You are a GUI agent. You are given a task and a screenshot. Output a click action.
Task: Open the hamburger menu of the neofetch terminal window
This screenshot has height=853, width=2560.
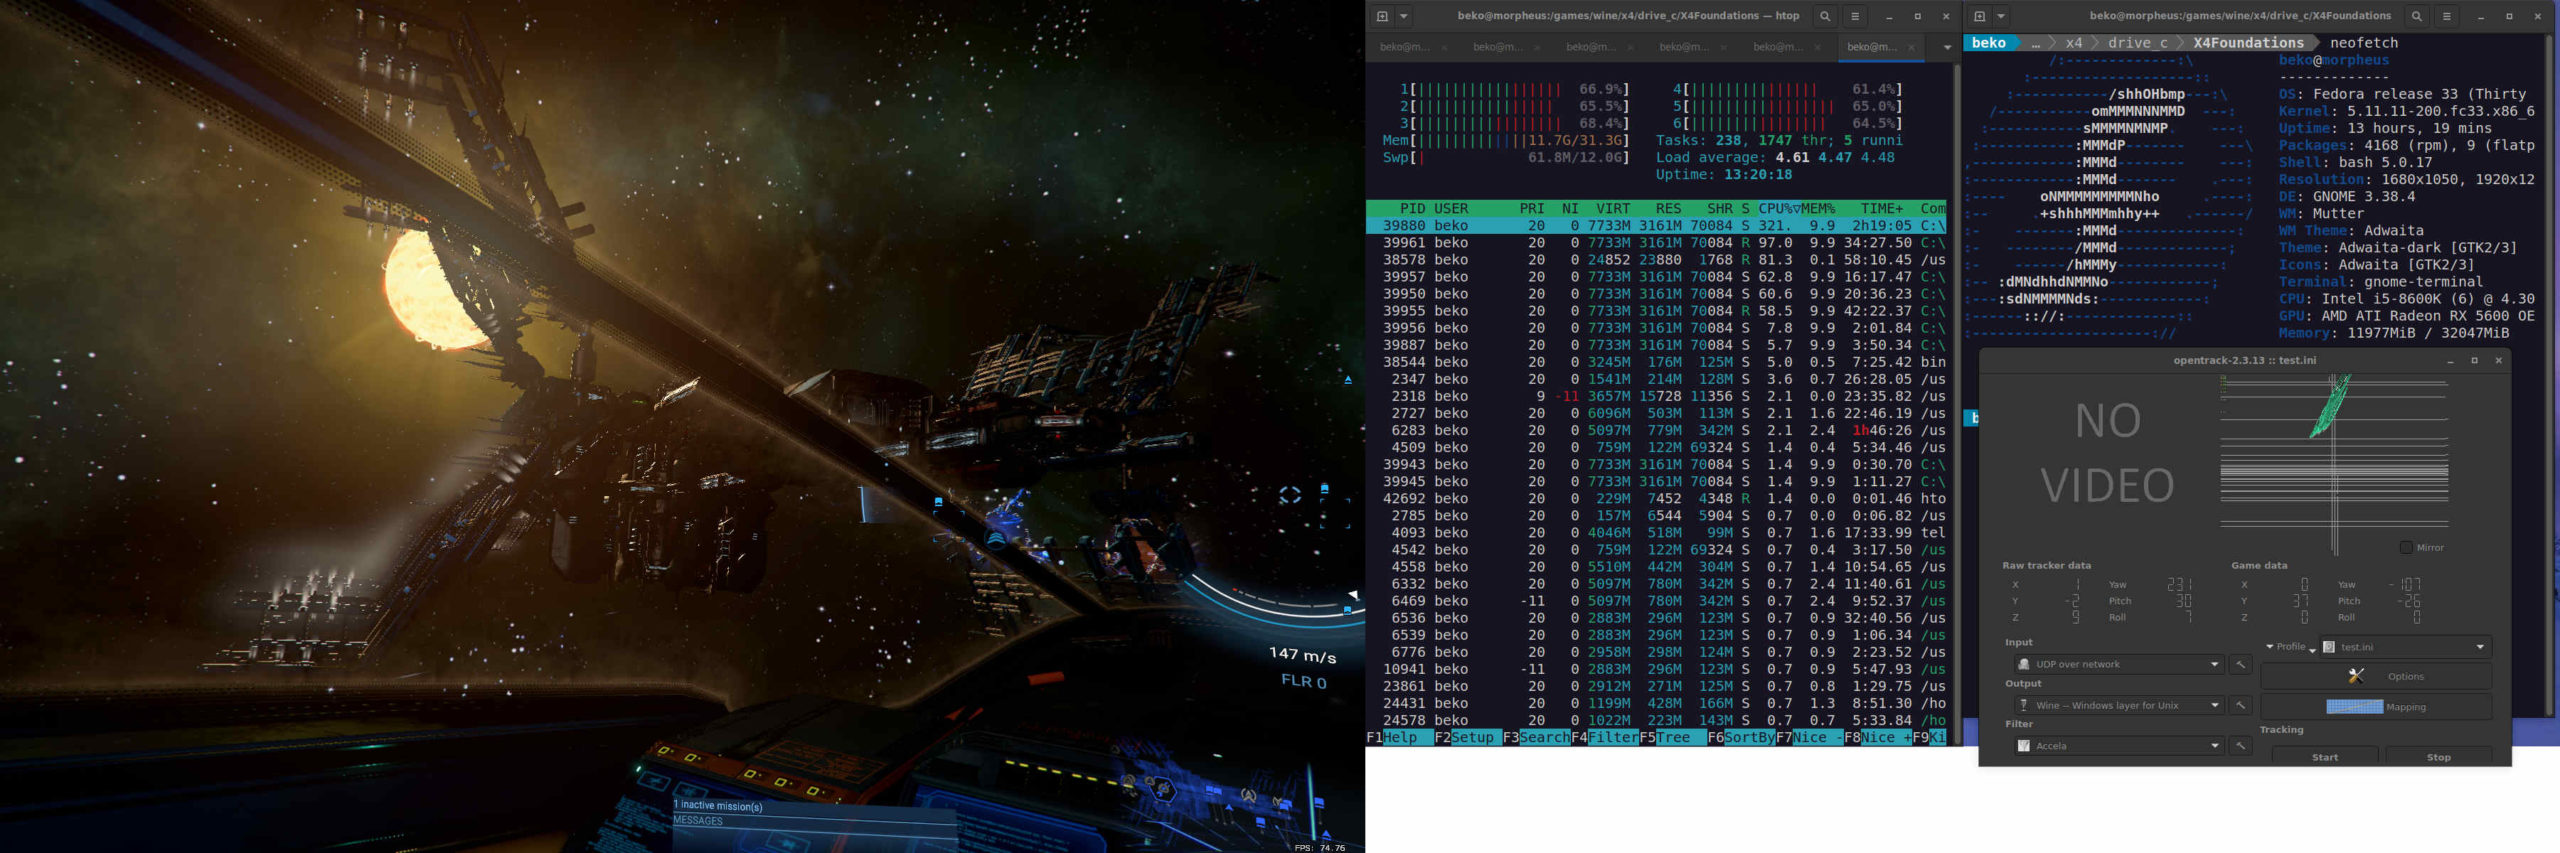click(2447, 16)
